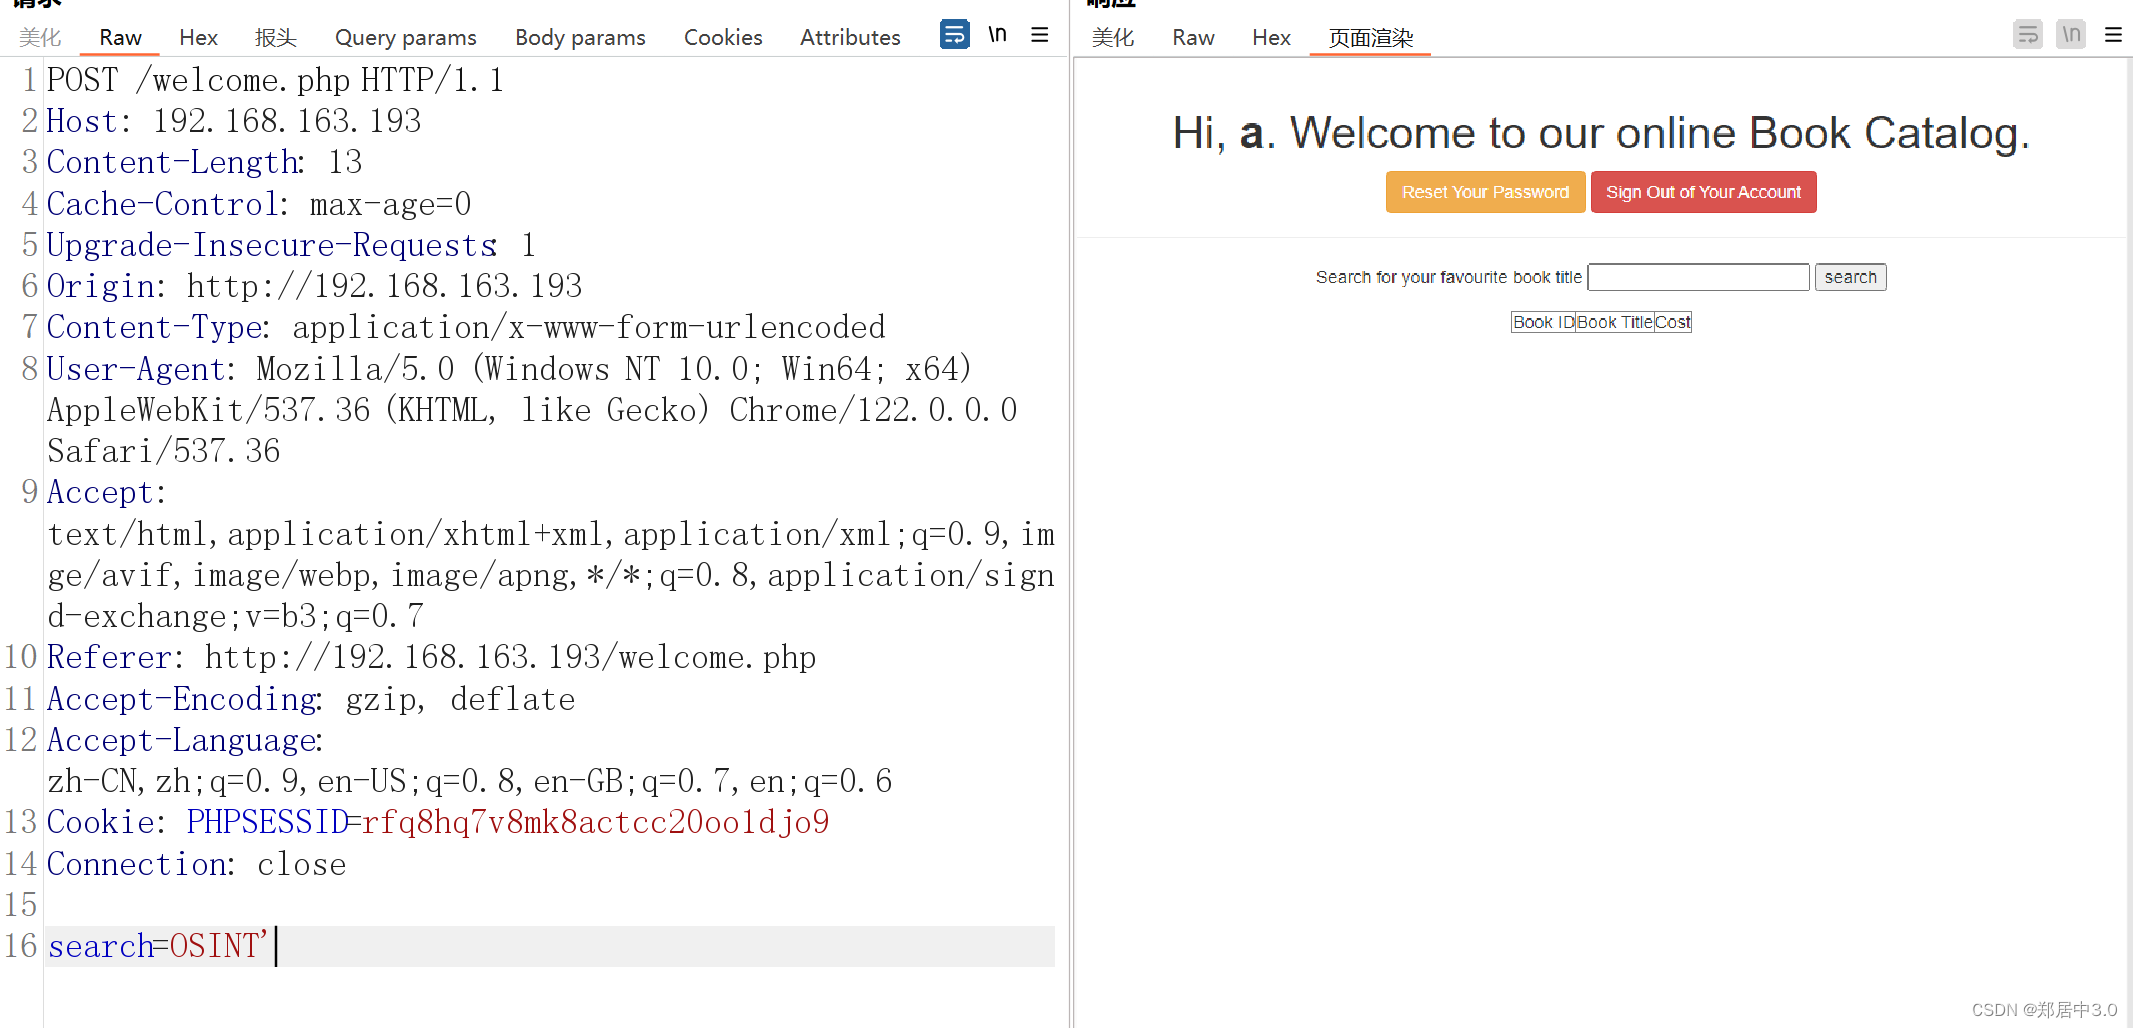Screen dimensions: 2133x1028
Task: Select the 页面渲染 render tab
Action: tap(1370, 38)
